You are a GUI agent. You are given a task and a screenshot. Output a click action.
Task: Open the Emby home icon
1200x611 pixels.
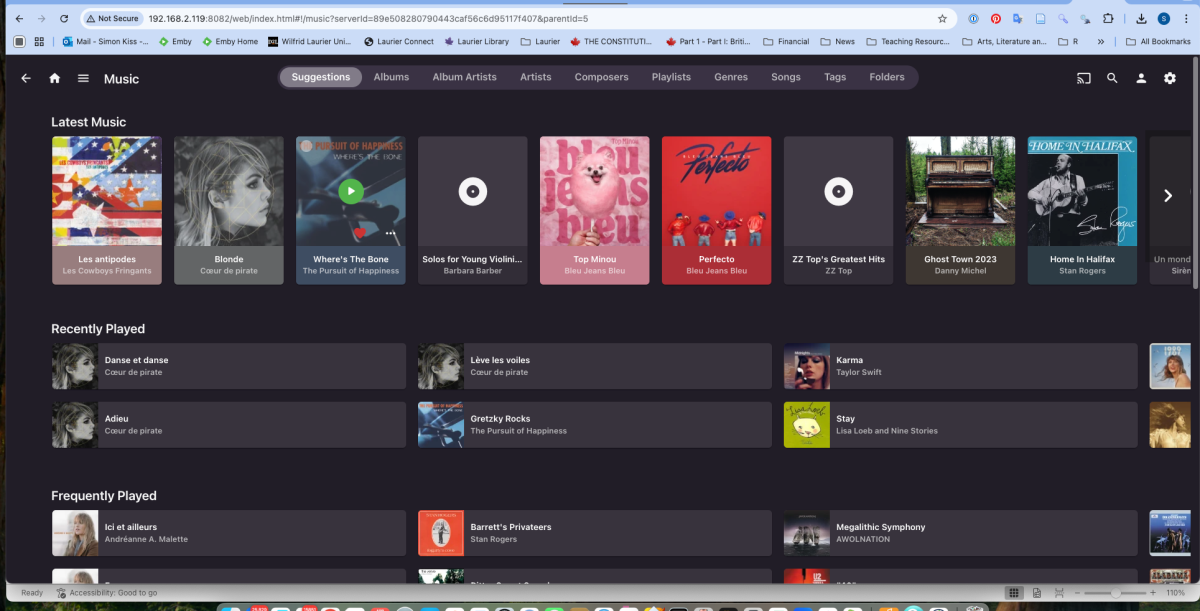coord(55,78)
